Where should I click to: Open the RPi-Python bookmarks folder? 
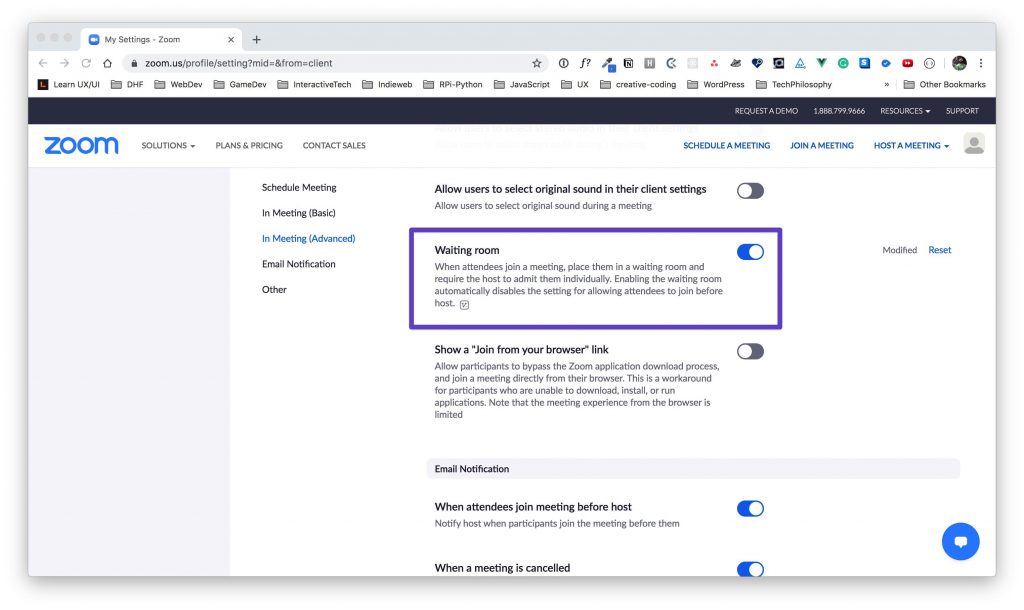point(453,84)
